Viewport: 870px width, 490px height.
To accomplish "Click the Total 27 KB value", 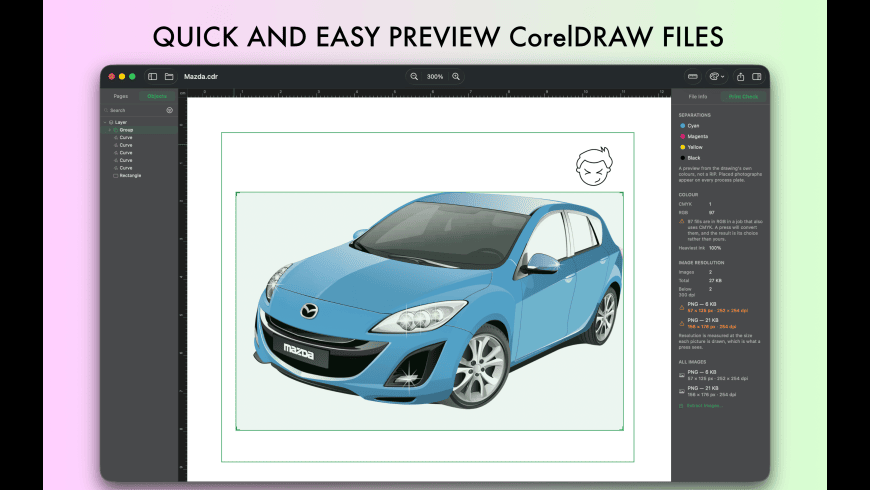I will [715, 281].
